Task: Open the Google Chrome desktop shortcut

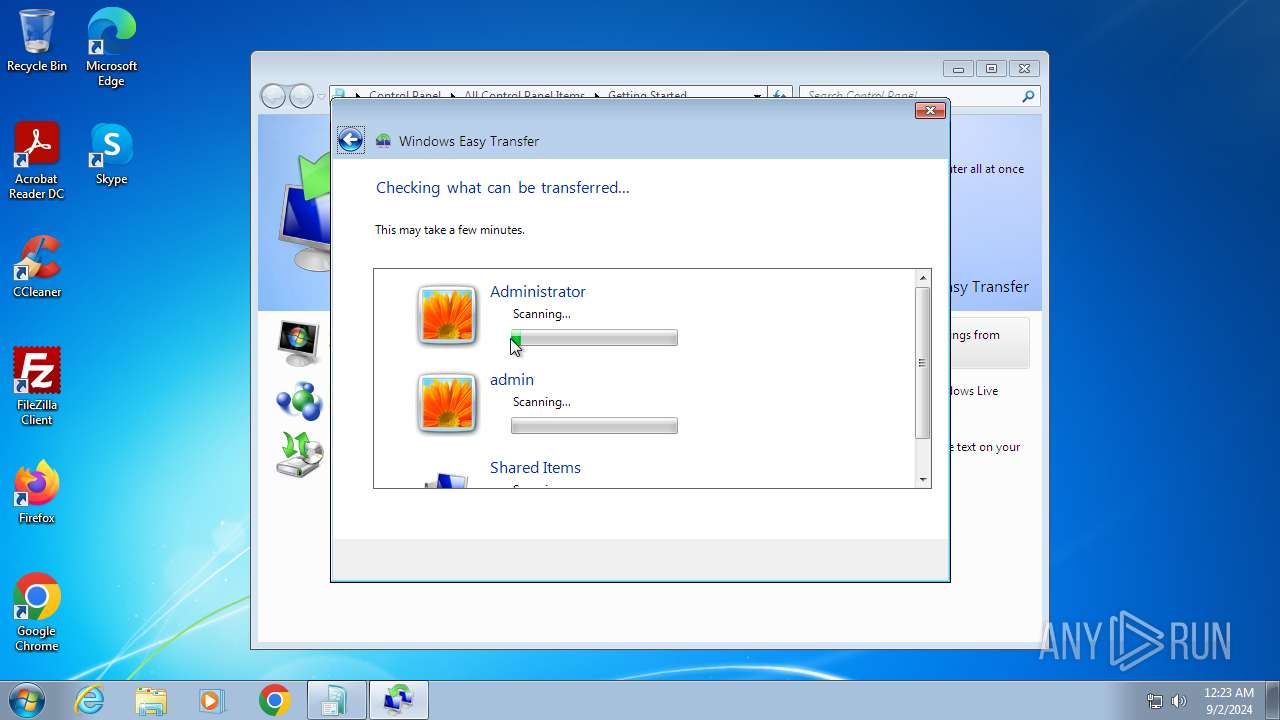Action: (x=37, y=612)
